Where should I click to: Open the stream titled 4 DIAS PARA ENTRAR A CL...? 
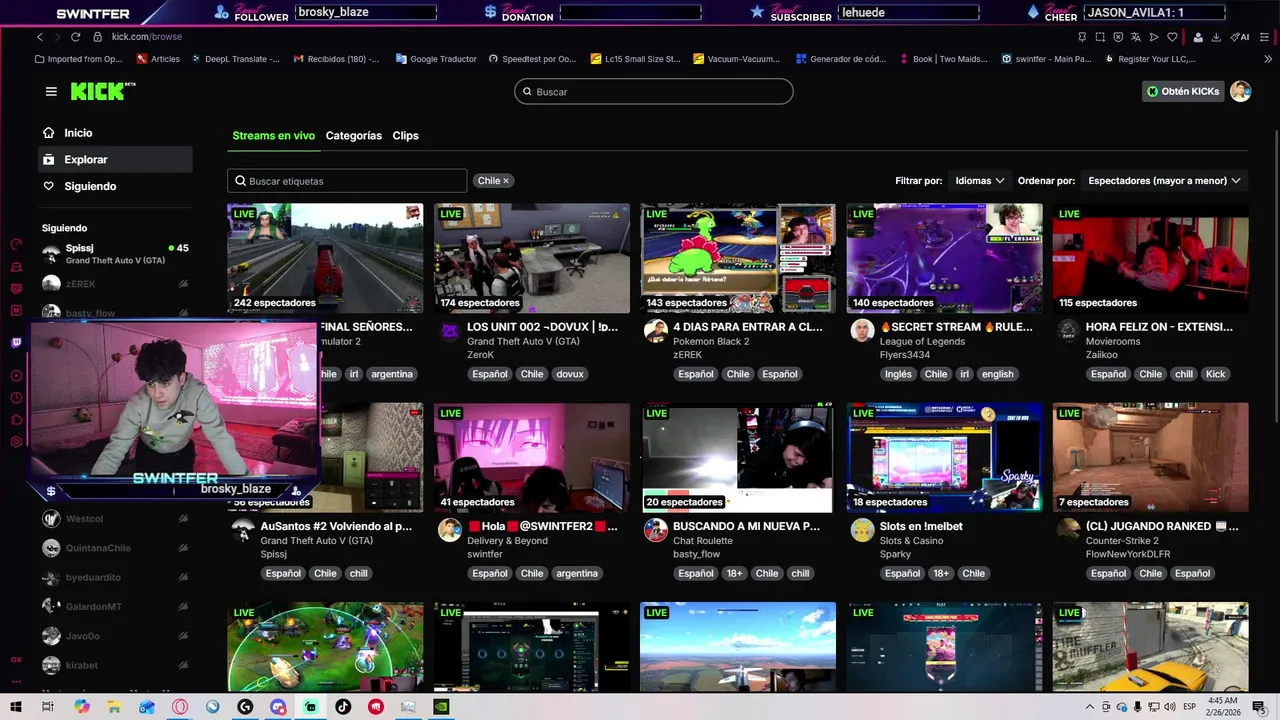pyautogui.click(x=748, y=327)
